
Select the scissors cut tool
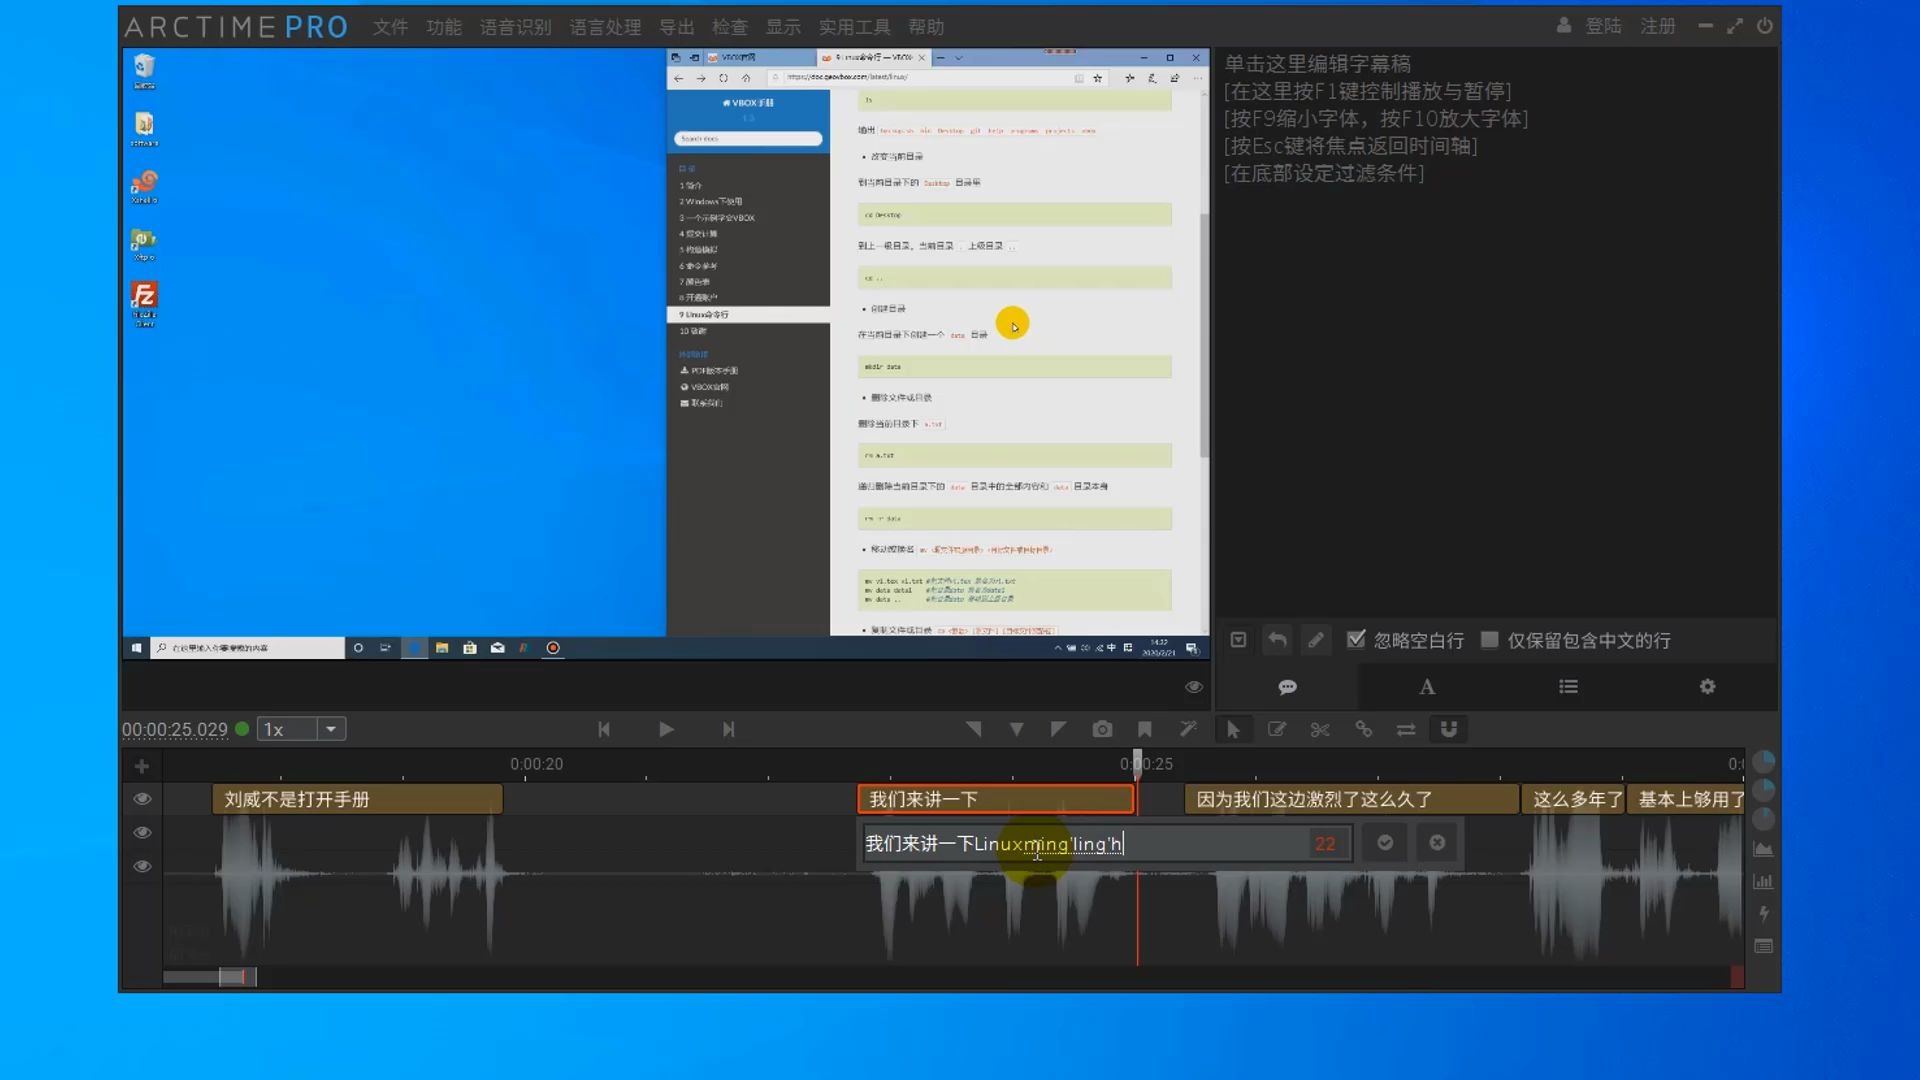(x=1320, y=729)
